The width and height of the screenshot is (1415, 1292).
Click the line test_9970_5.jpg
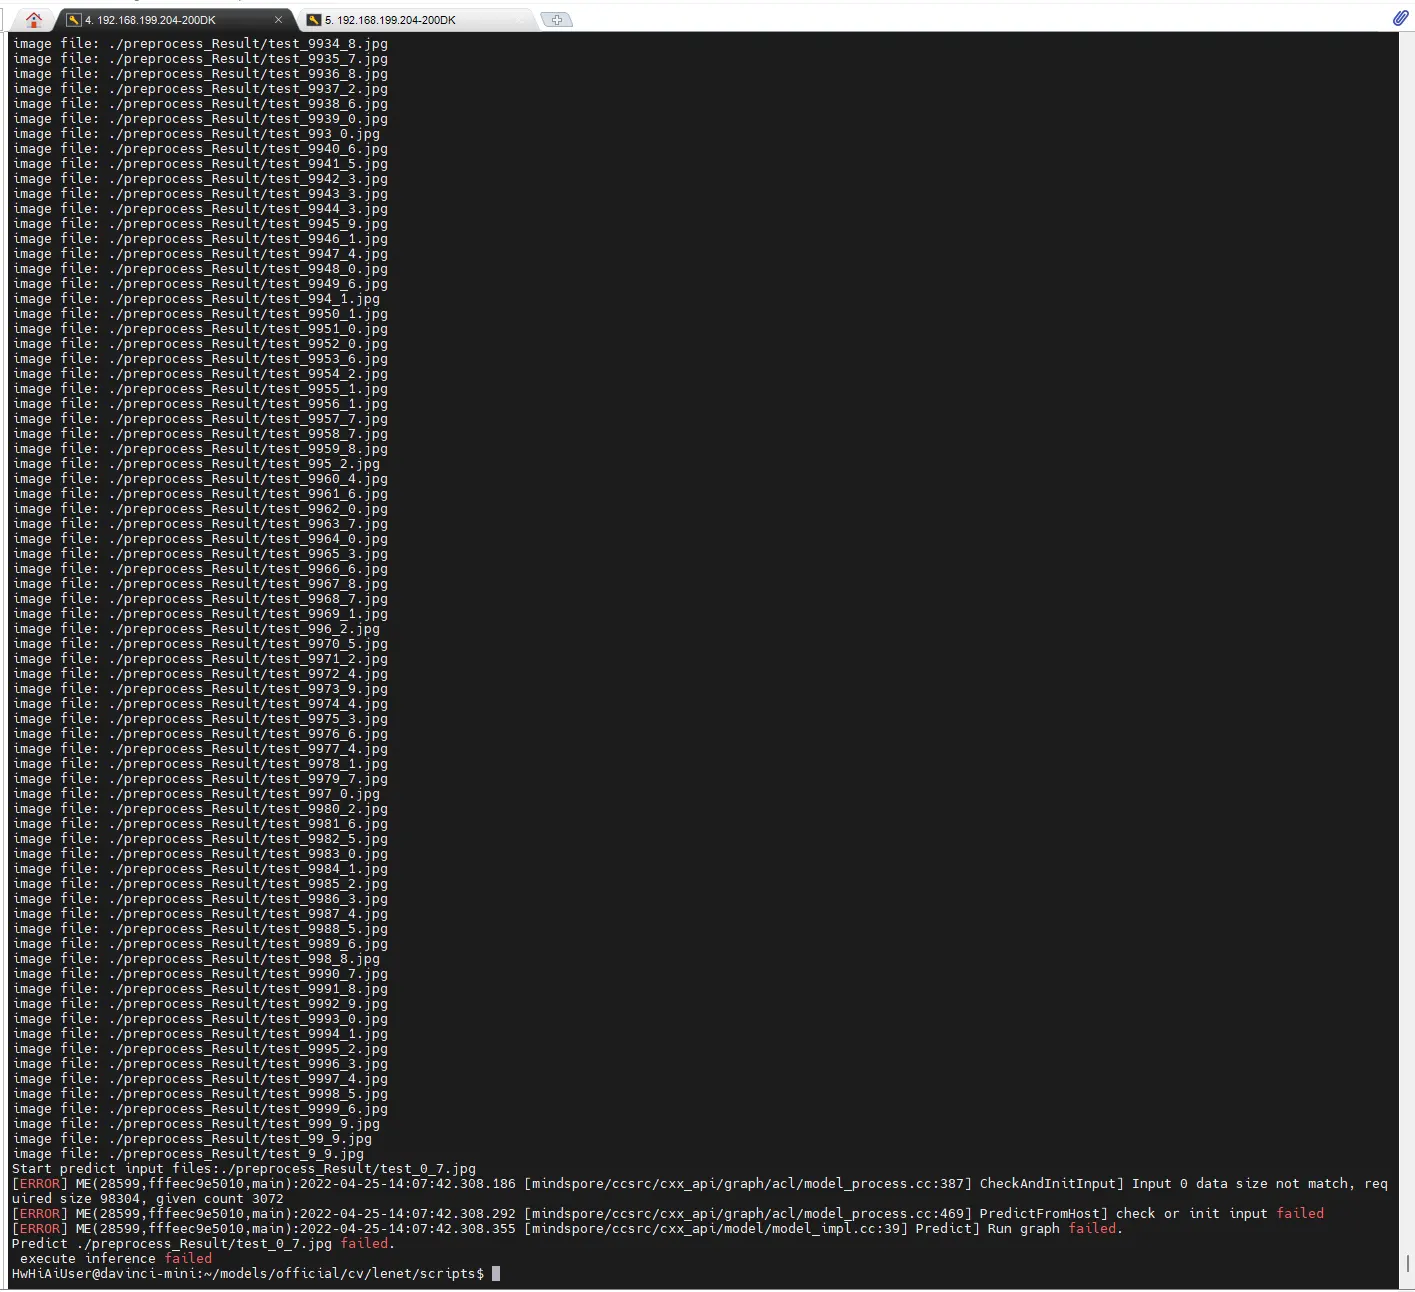pos(200,643)
